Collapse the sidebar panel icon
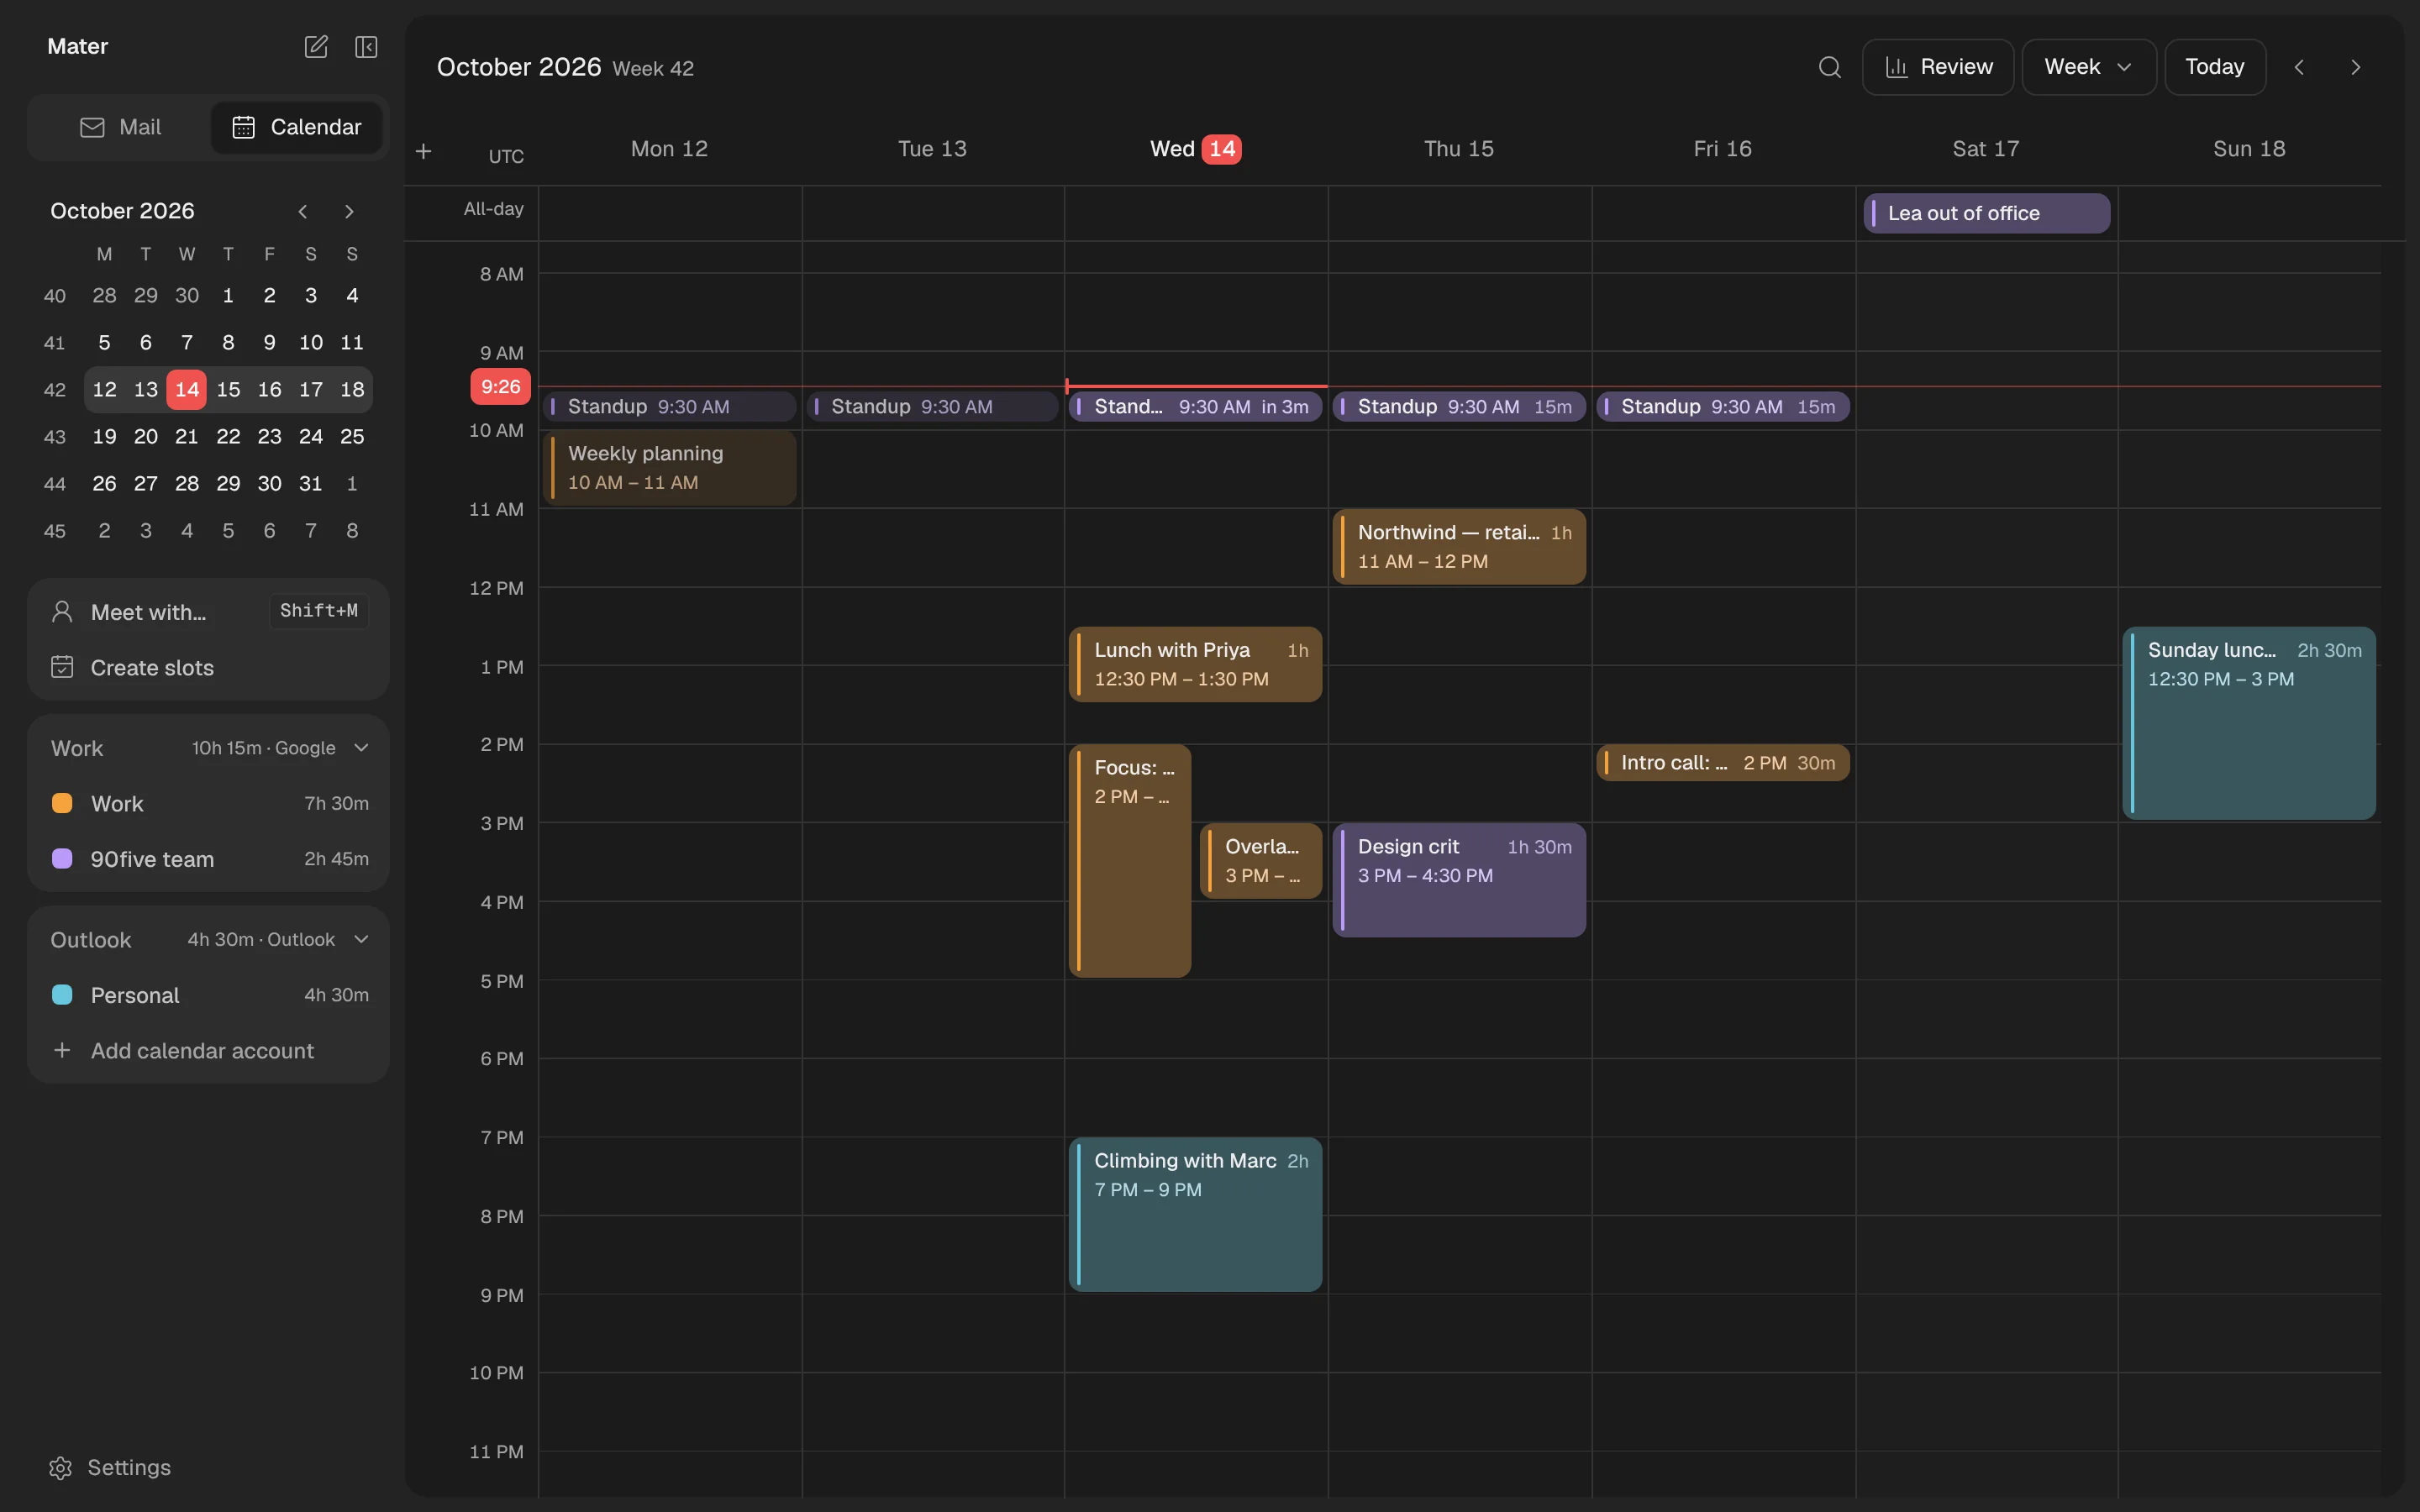The height and width of the screenshot is (1512, 2420). [x=366, y=47]
